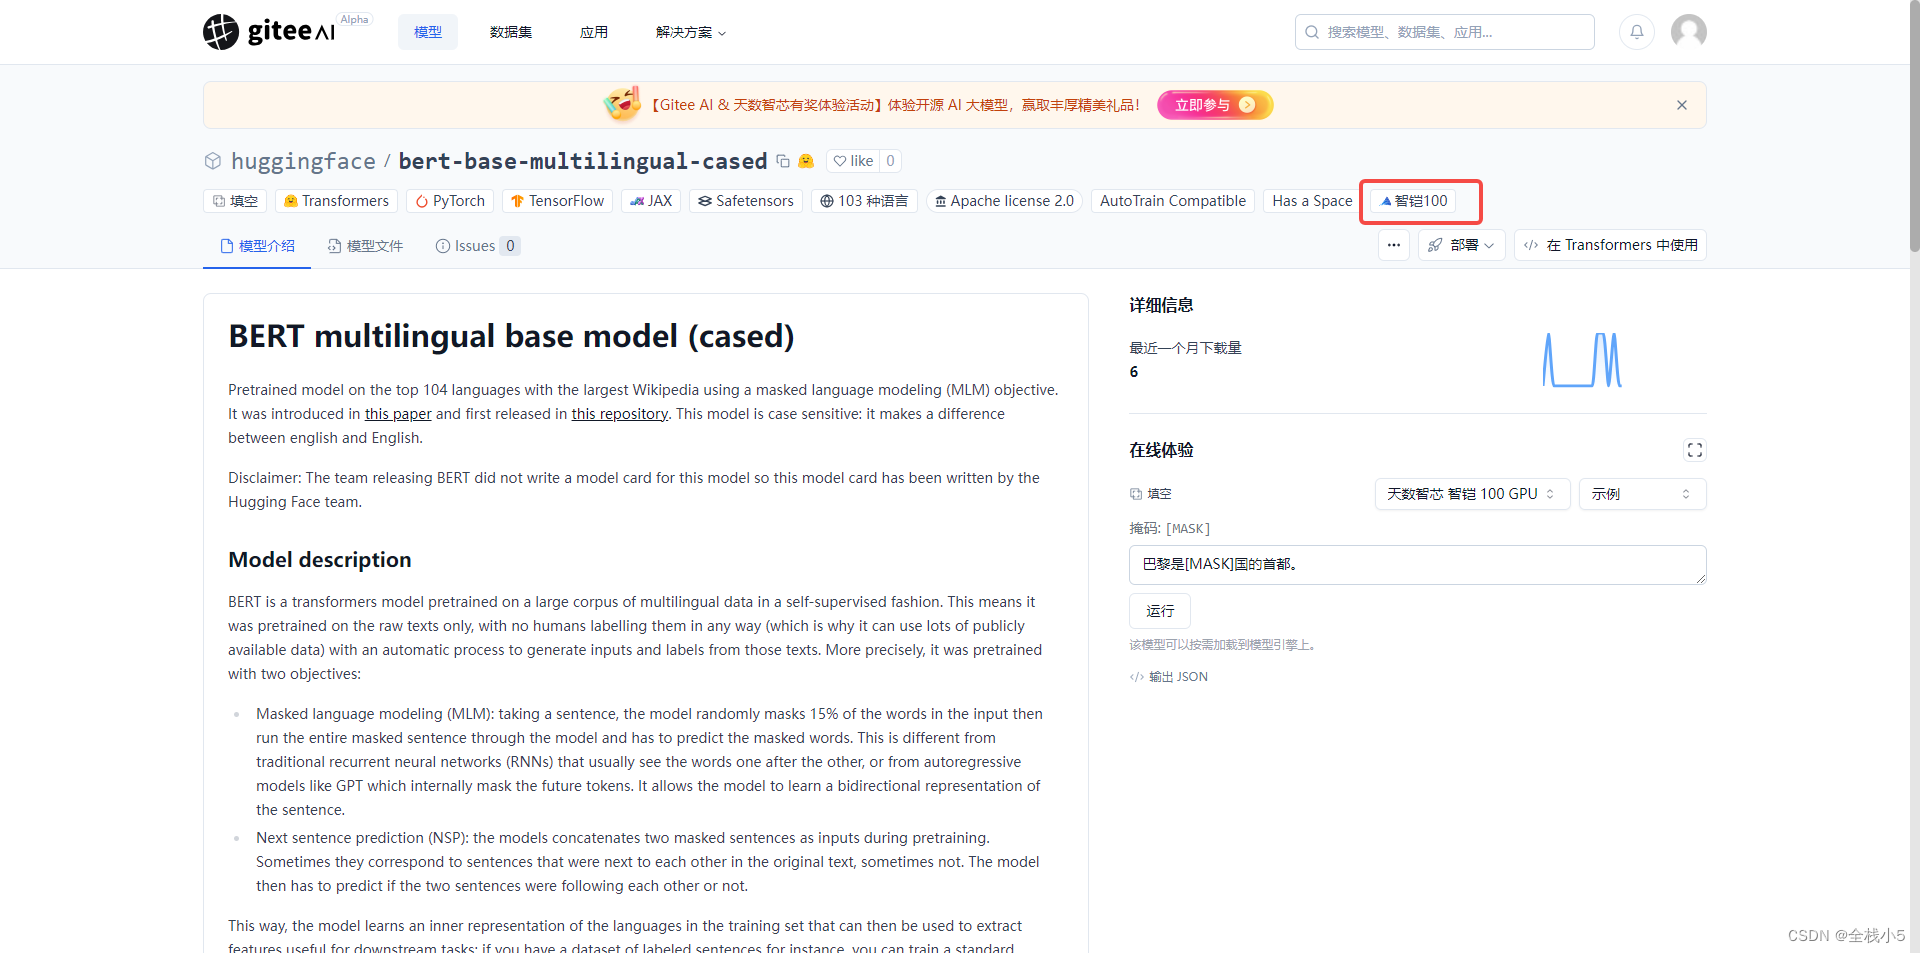Click the model cube icon before huggingface
This screenshot has width=1920, height=953.
pyautogui.click(x=213, y=161)
